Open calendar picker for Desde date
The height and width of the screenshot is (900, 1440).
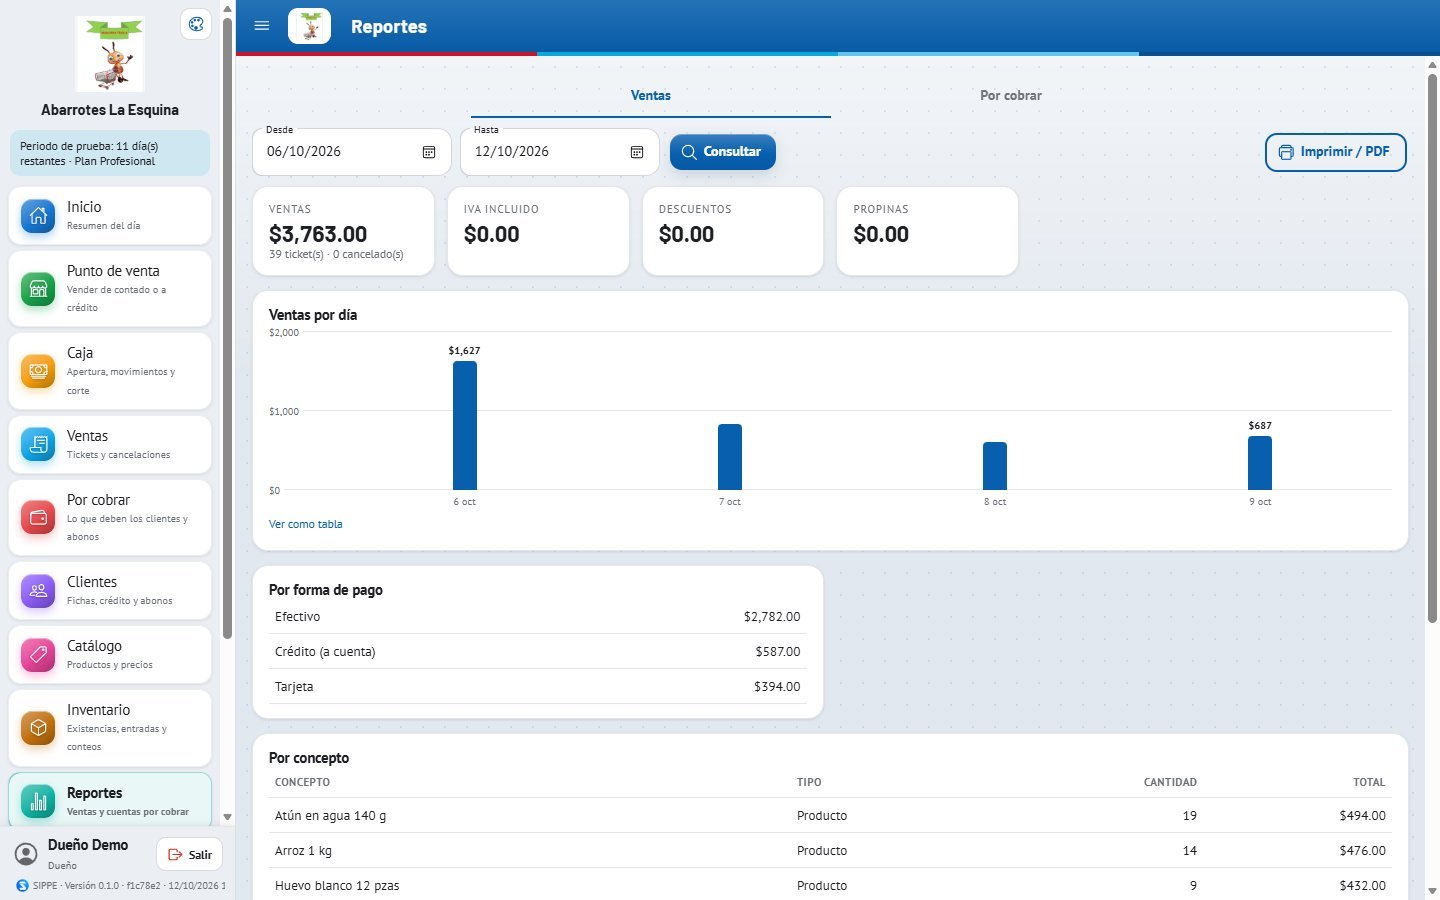[429, 152]
